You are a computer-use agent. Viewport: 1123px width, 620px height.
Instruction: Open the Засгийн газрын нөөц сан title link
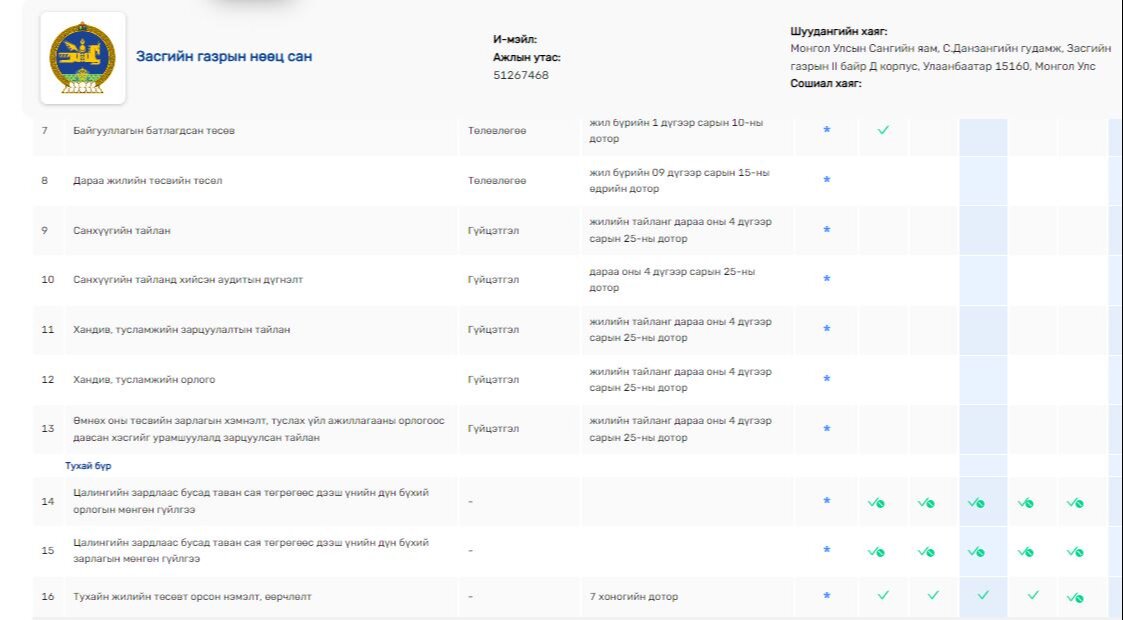(224, 57)
